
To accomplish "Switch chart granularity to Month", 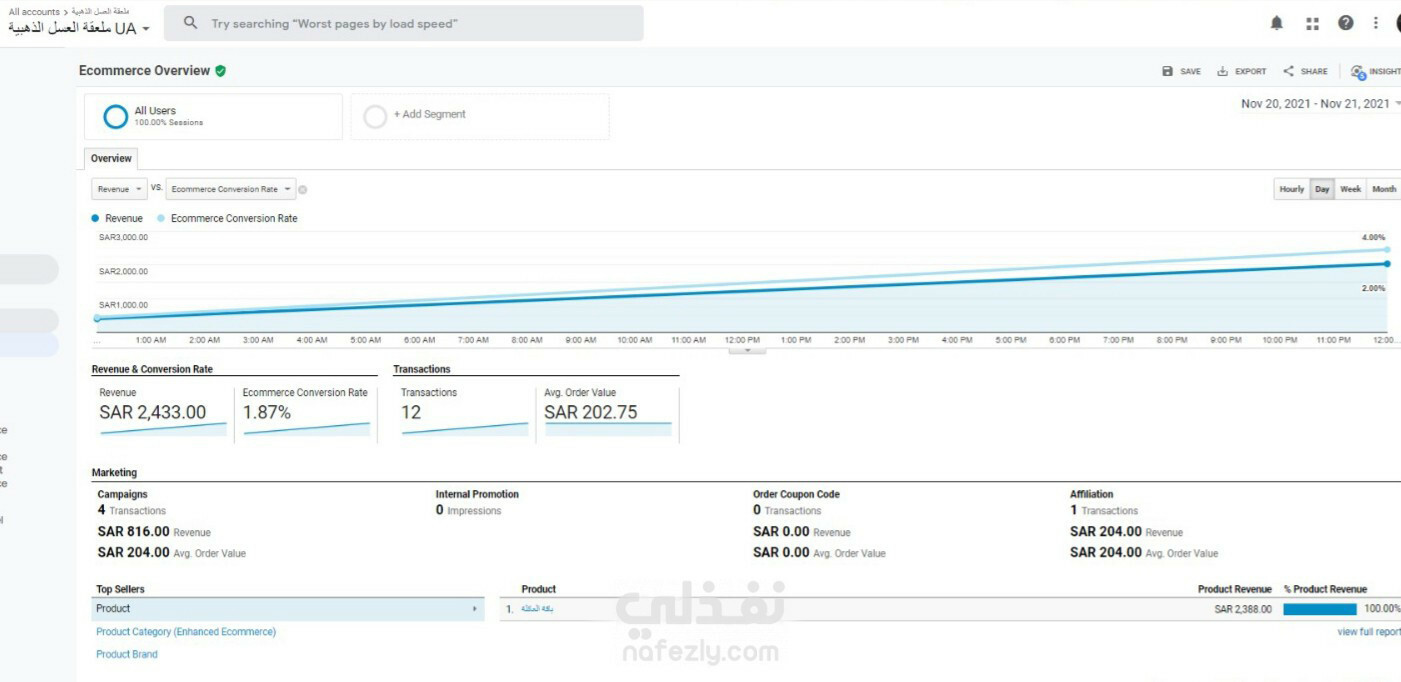I will tap(1384, 189).
